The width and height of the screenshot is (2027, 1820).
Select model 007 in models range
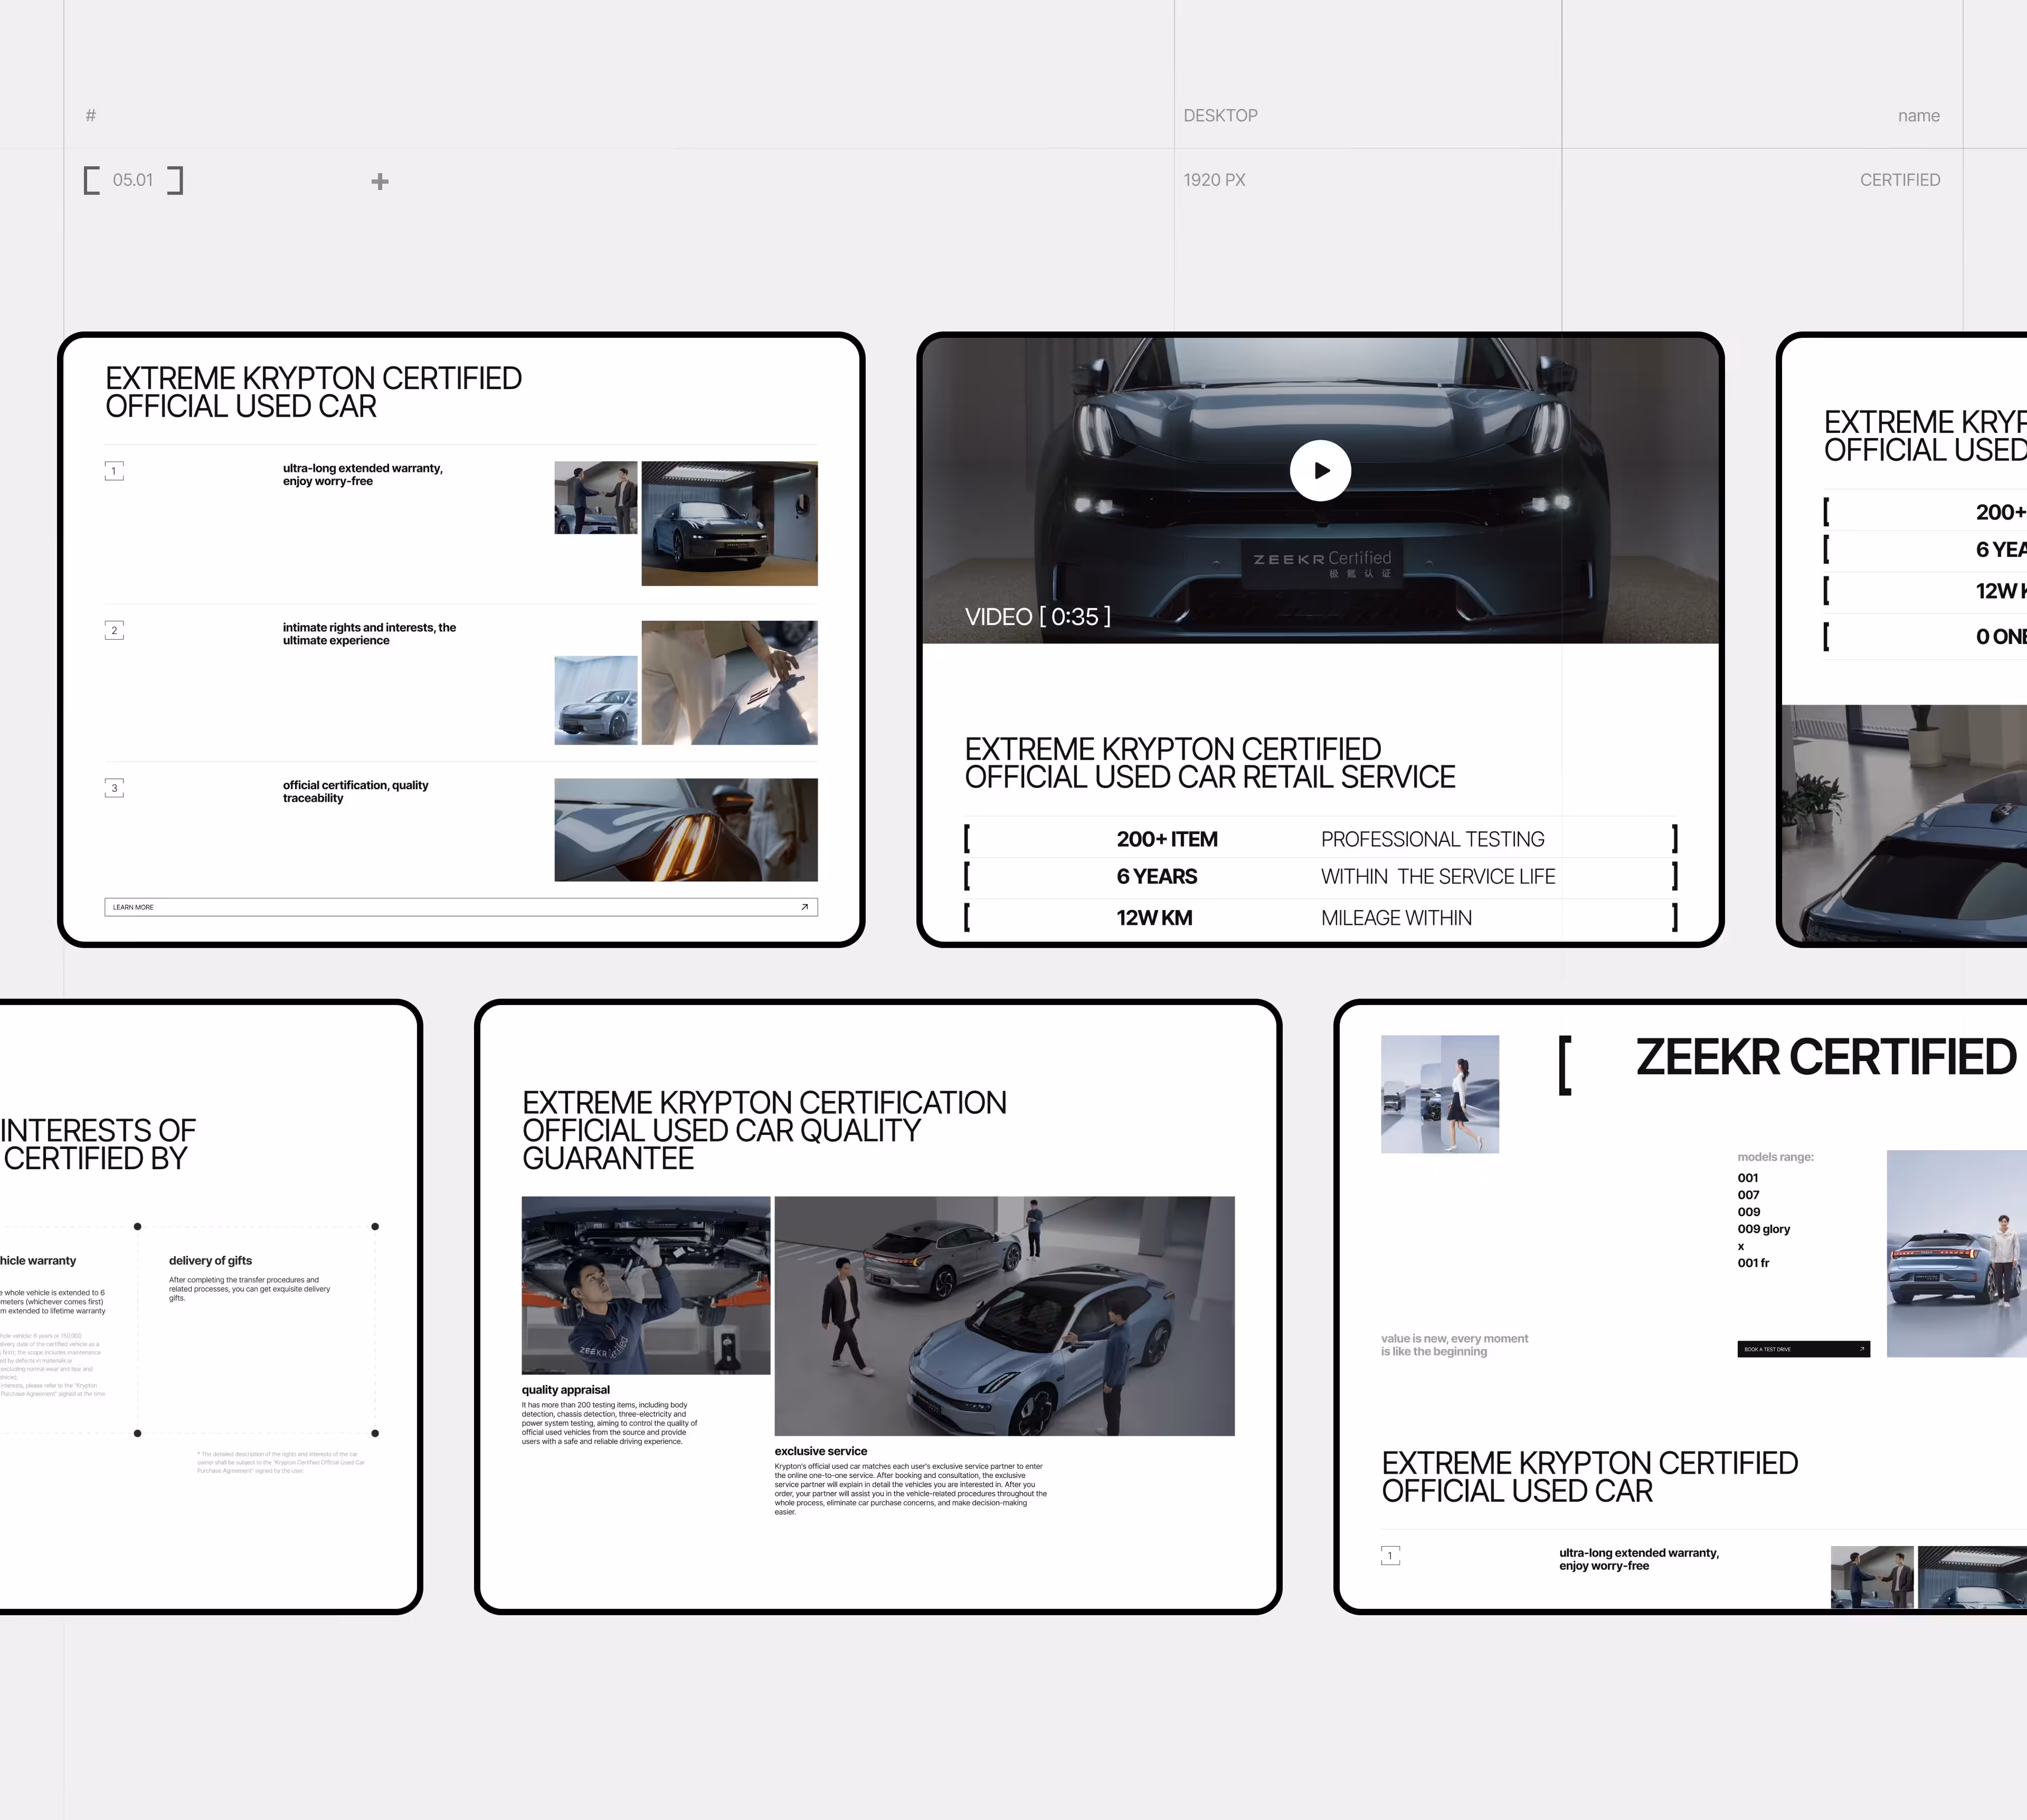(x=1748, y=1195)
